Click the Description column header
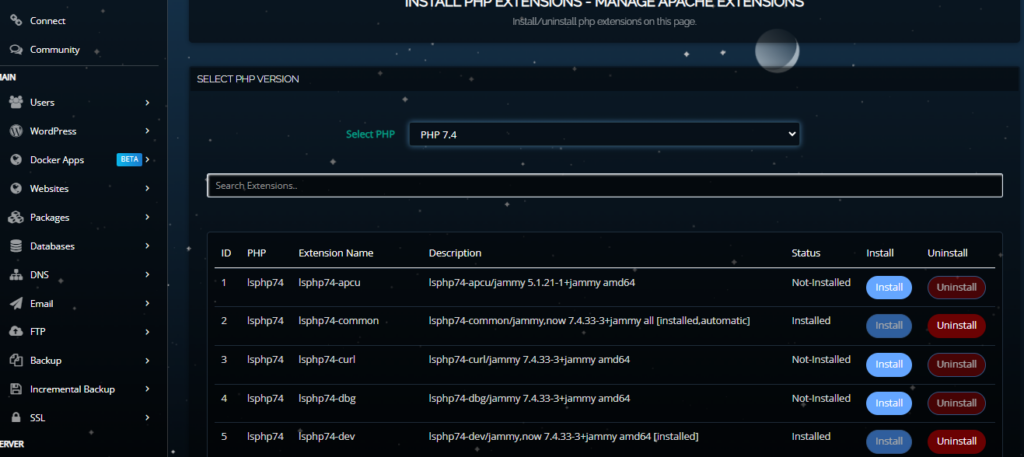Viewport: 1024px width, 457px height. [455, 253]
